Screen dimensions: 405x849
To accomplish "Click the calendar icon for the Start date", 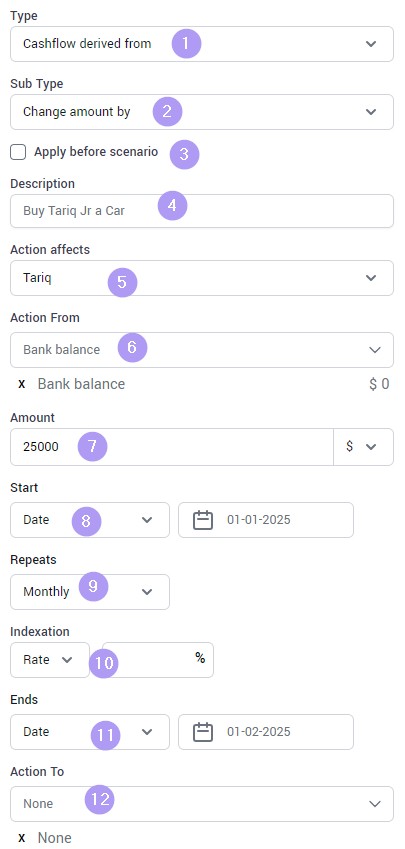I will pos(202,520).
